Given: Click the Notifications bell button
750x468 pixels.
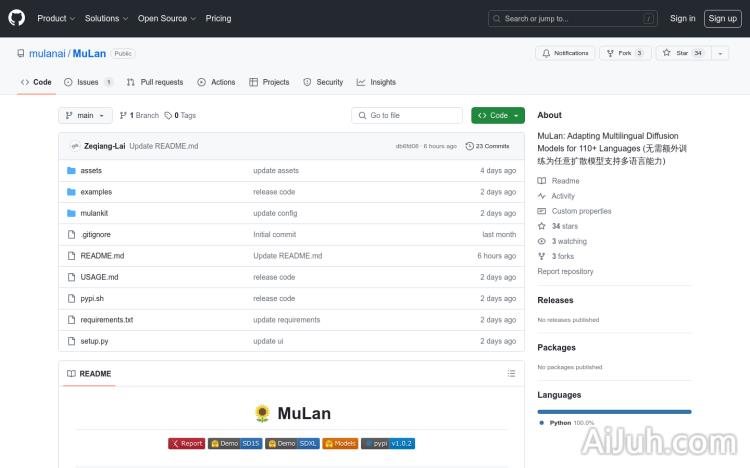Looking at the screenshot, I should click(x=564, y=53).
